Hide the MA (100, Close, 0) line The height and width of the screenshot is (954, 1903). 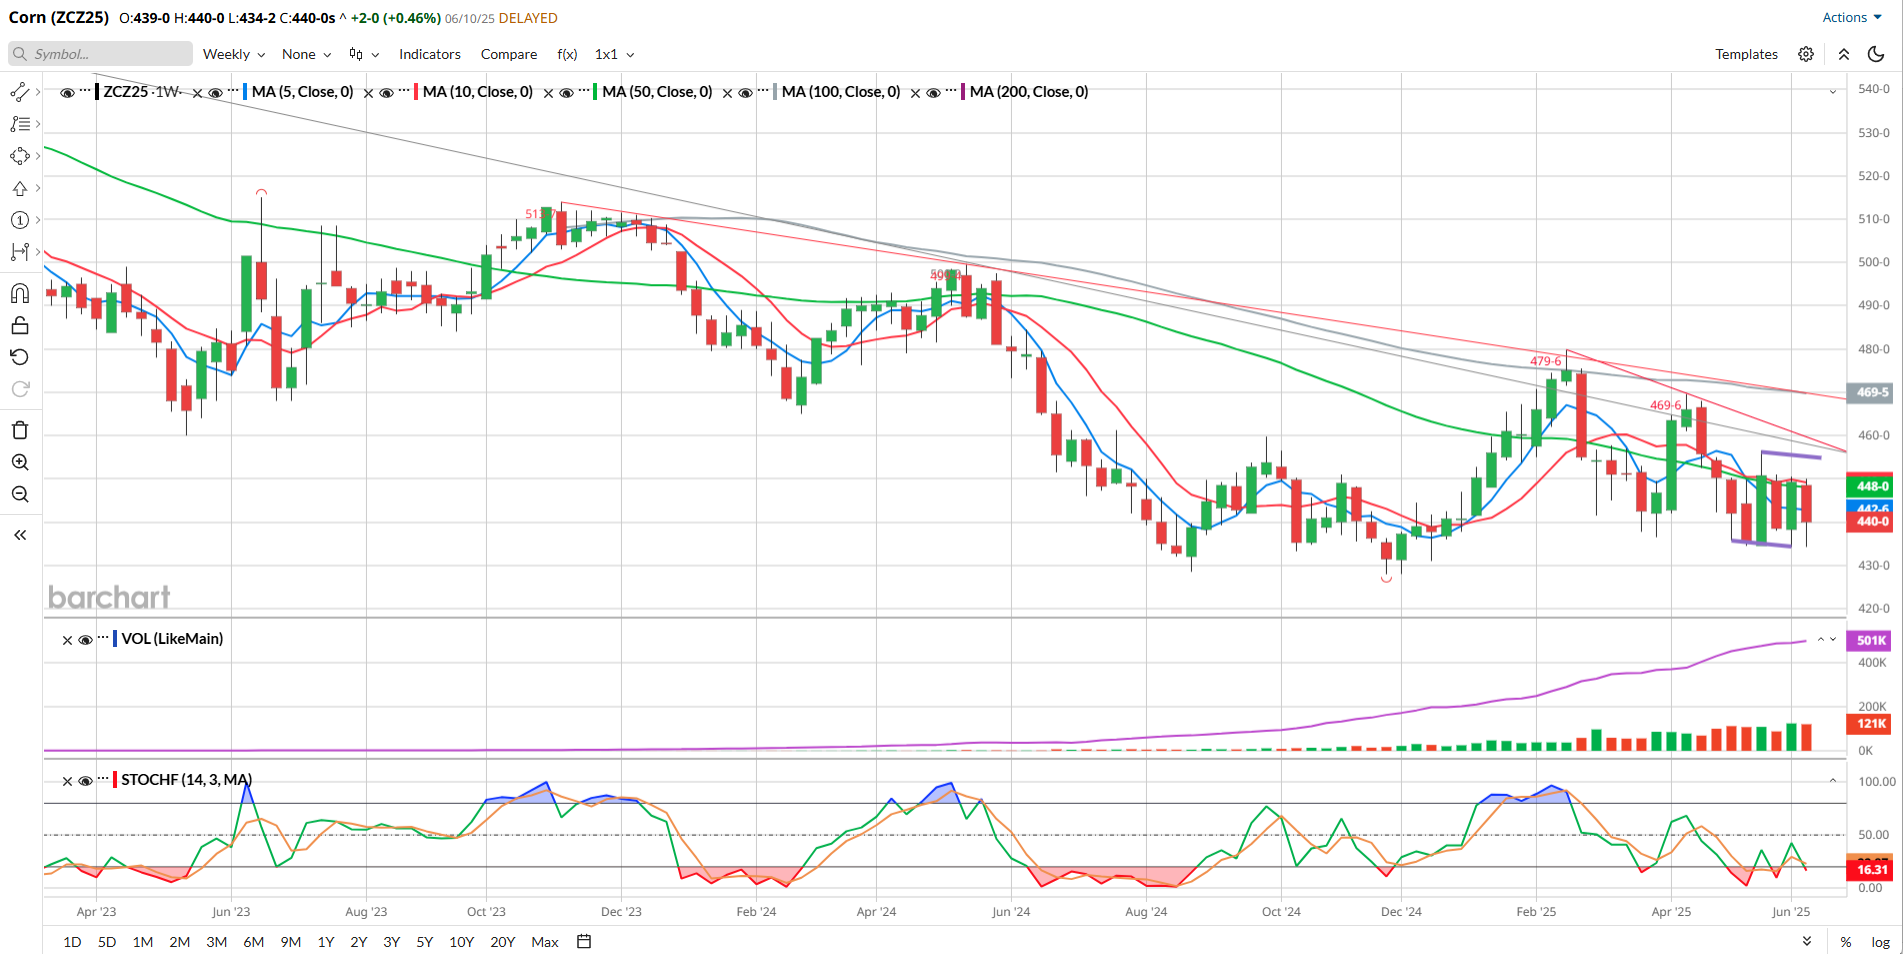pyautogui.click(x=745, y=93)
